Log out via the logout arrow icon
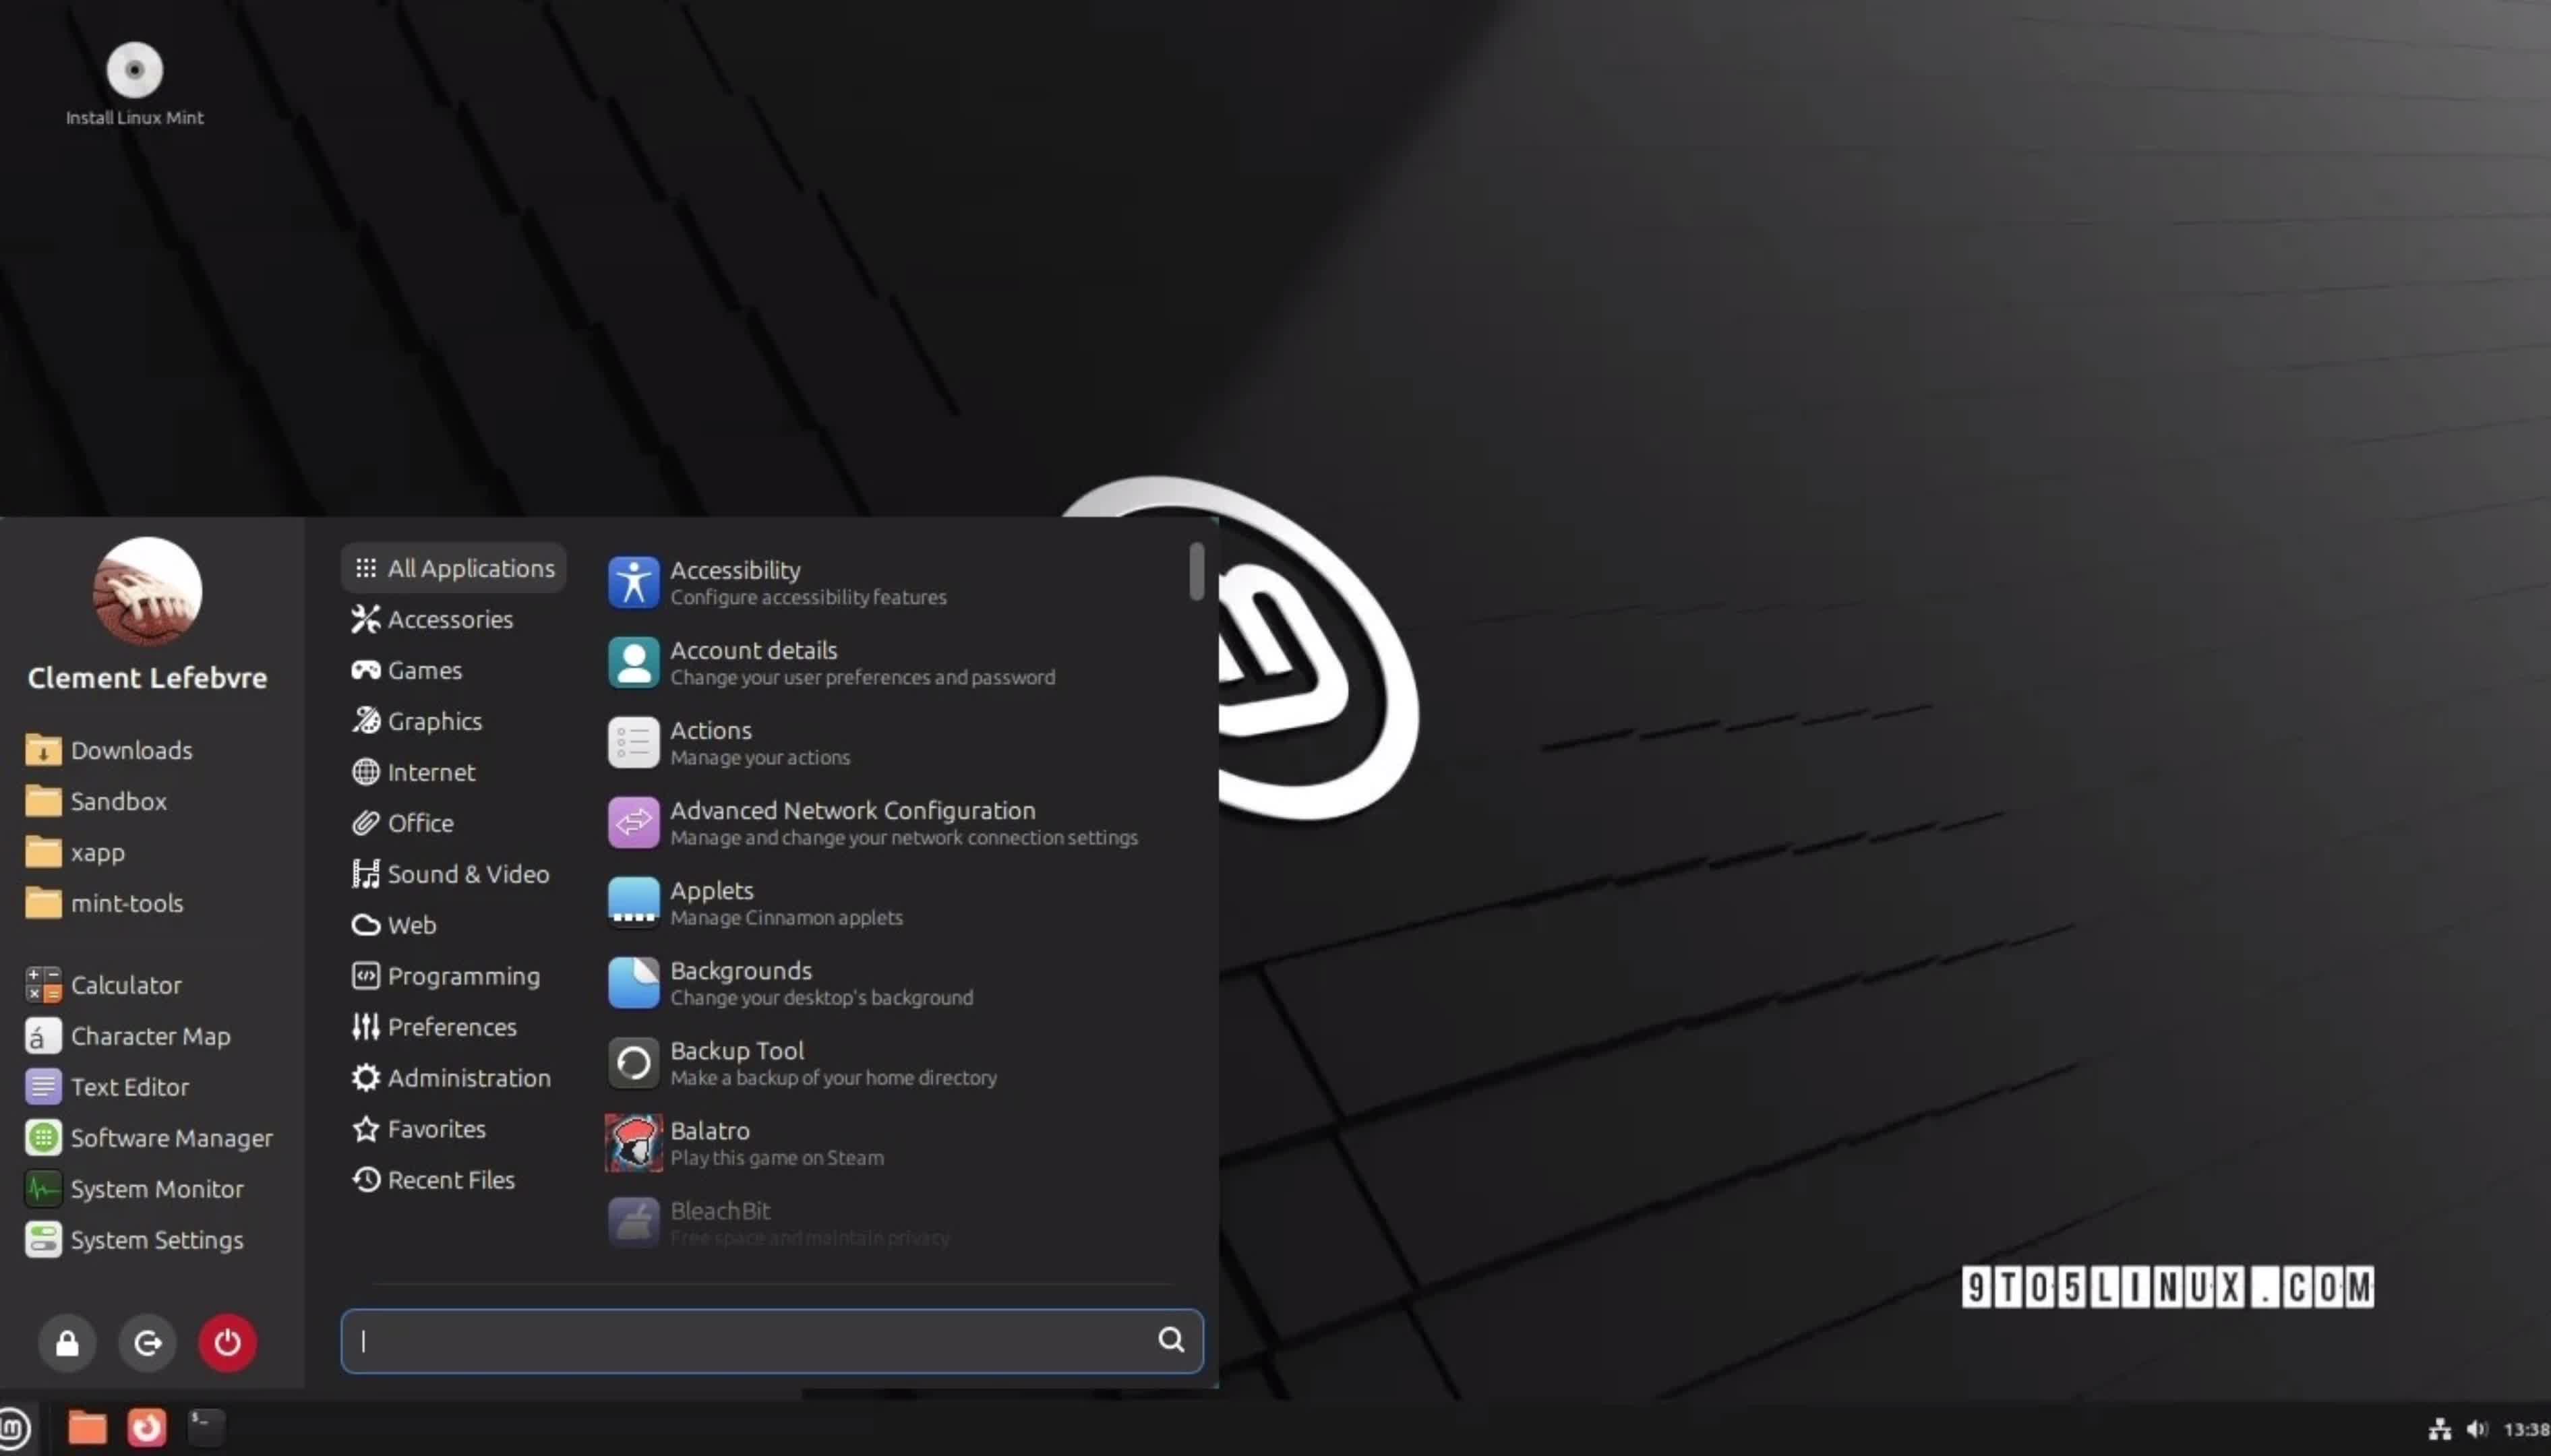 [x=146, y=1342]
